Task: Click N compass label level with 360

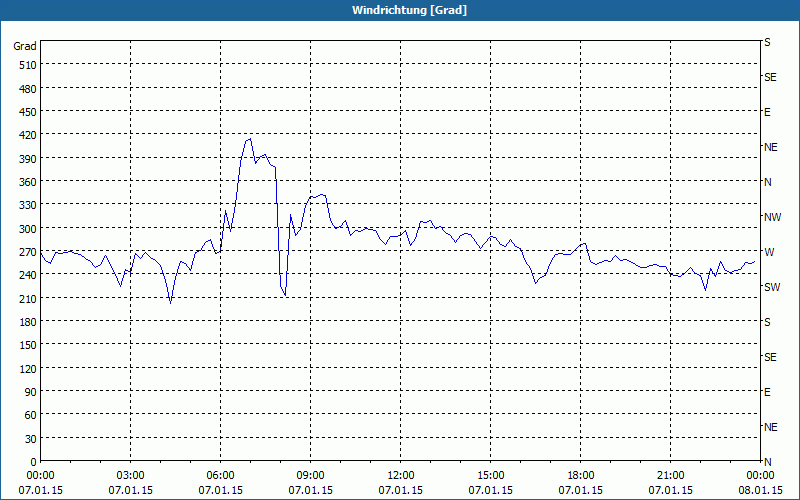Action: click(768, 182)
